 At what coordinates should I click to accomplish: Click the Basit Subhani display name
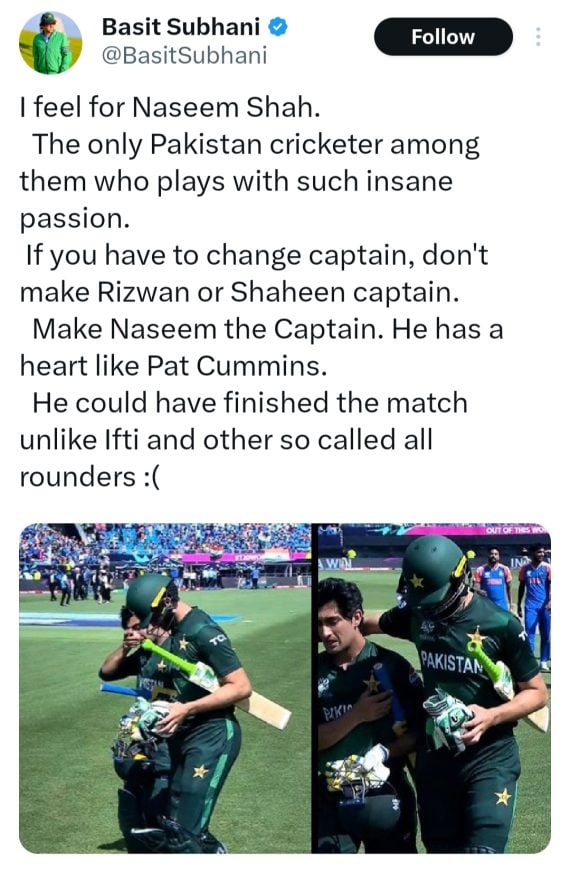coord(181,27)
